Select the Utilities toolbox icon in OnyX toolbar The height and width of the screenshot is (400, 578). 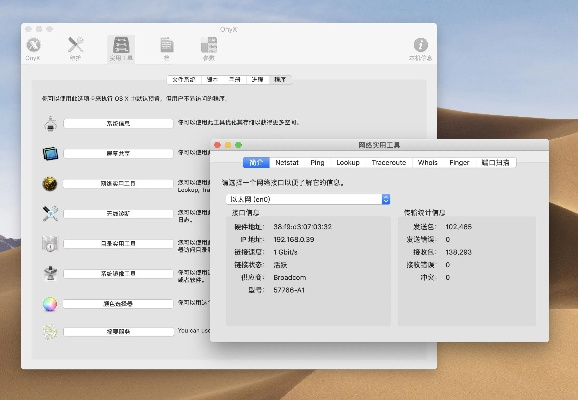tap(121, 45)
